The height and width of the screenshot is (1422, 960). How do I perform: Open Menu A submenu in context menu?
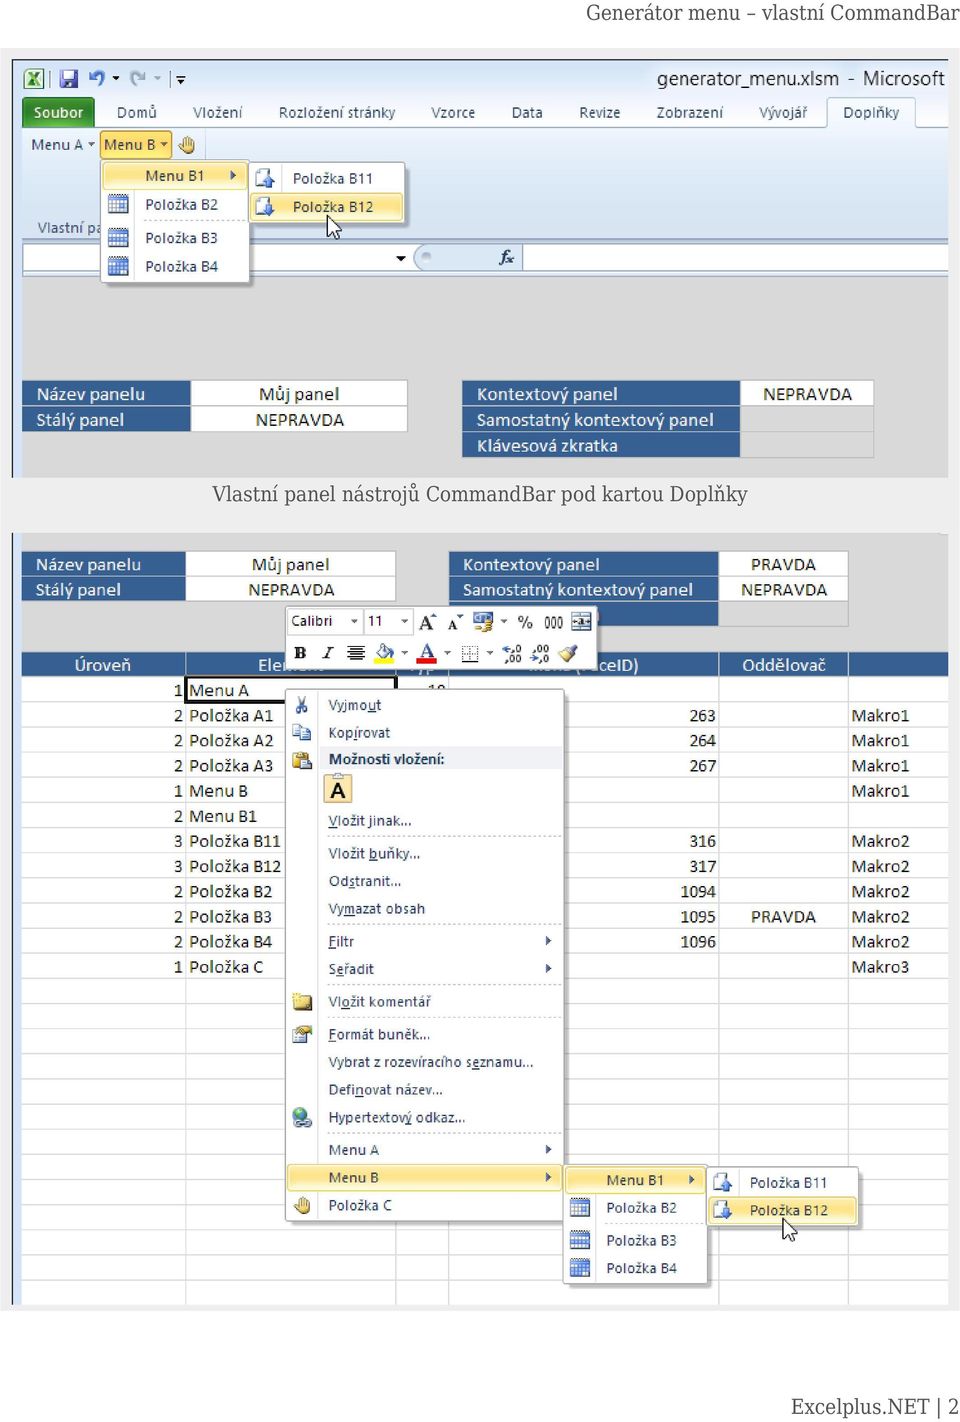(425, 1150)
